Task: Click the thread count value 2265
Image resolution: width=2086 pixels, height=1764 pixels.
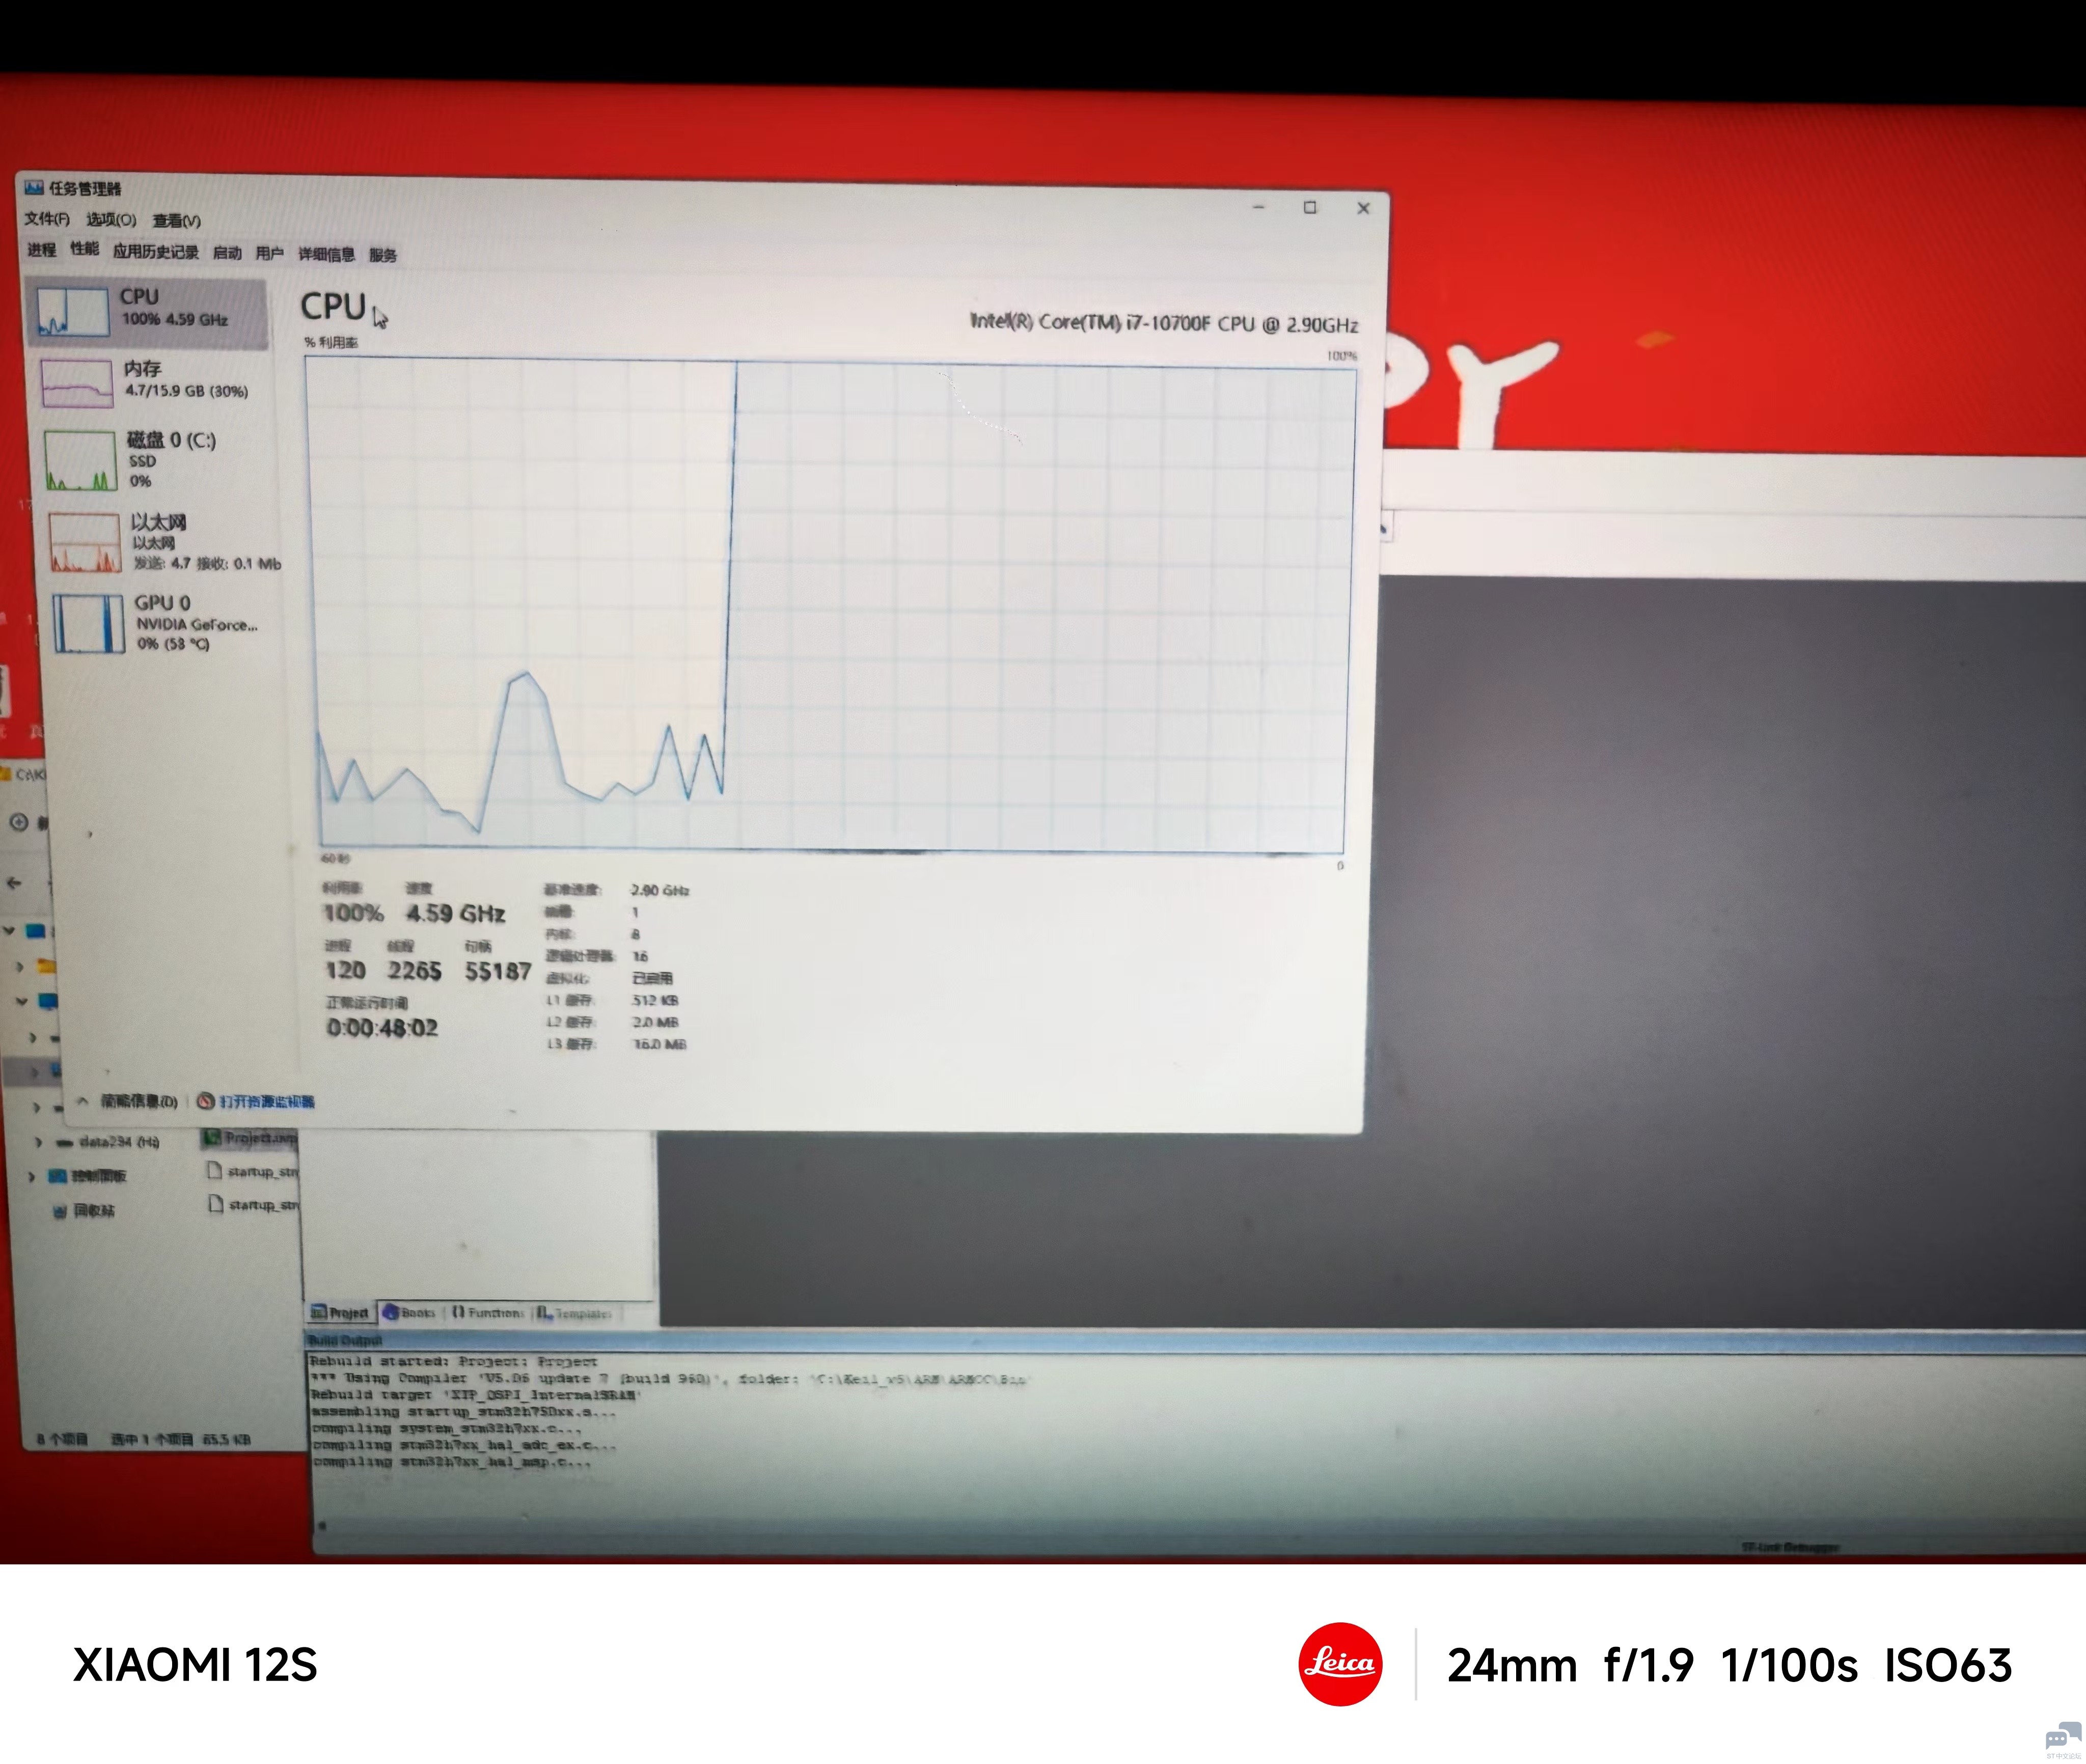Action: click(415, 971)
